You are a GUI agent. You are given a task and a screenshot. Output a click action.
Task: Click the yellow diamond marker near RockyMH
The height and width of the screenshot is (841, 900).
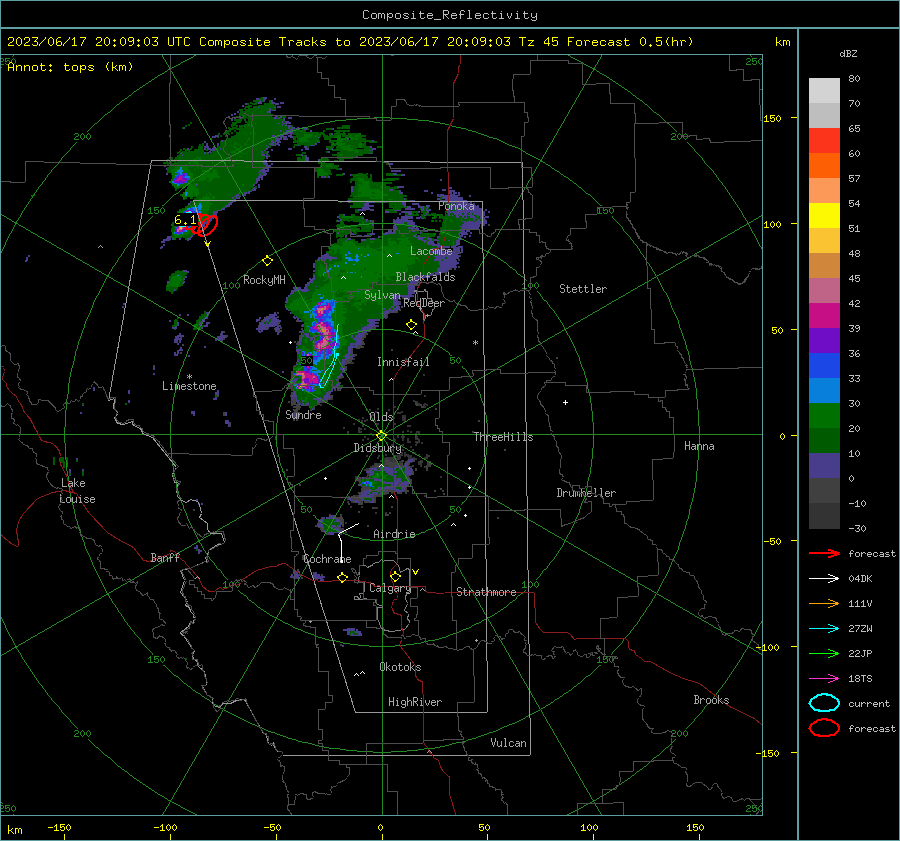(267, 261)
